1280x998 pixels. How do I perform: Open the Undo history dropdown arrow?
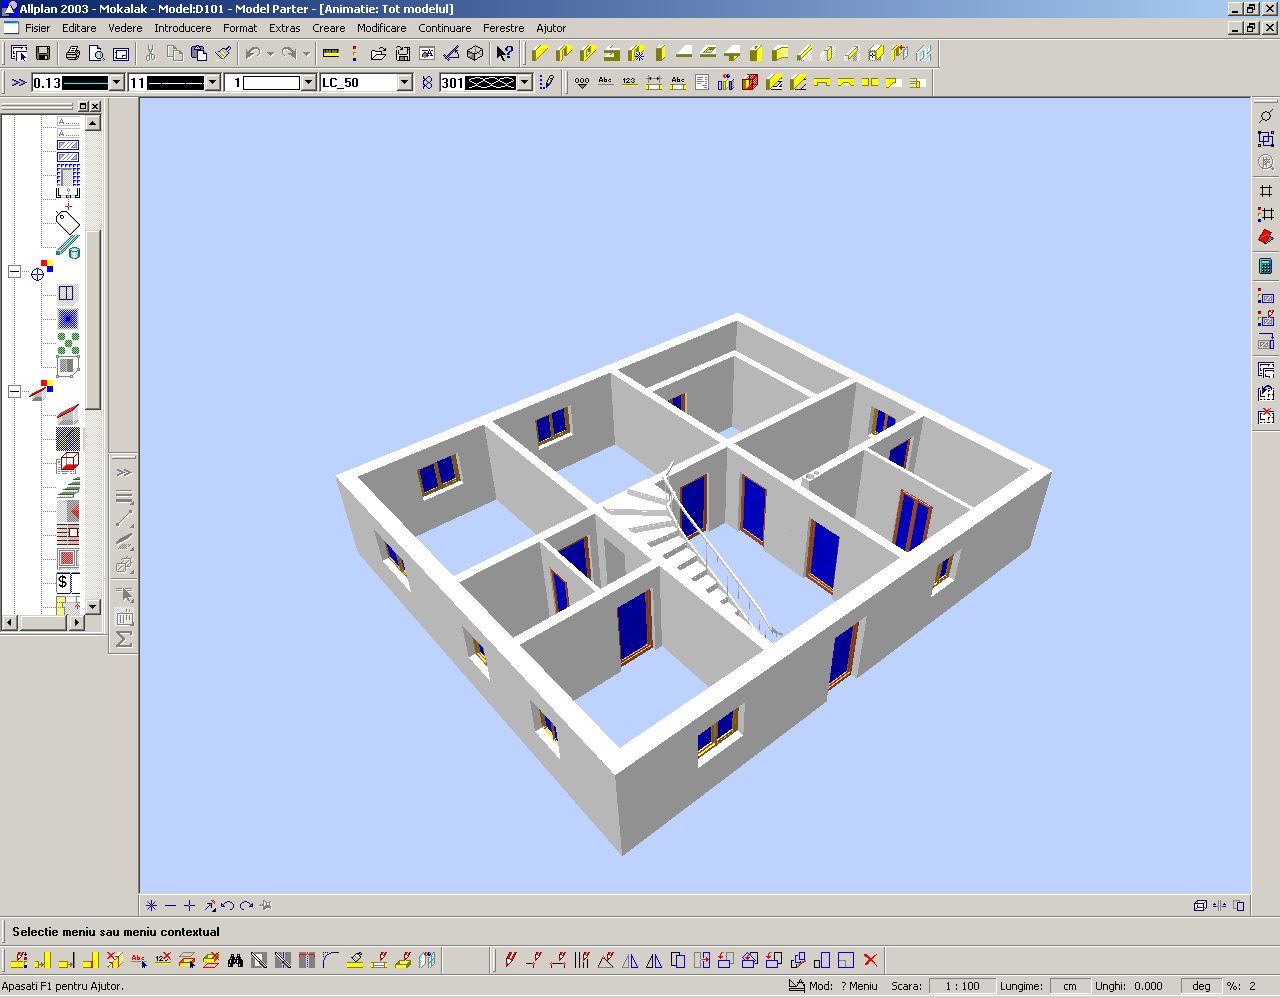270,53
